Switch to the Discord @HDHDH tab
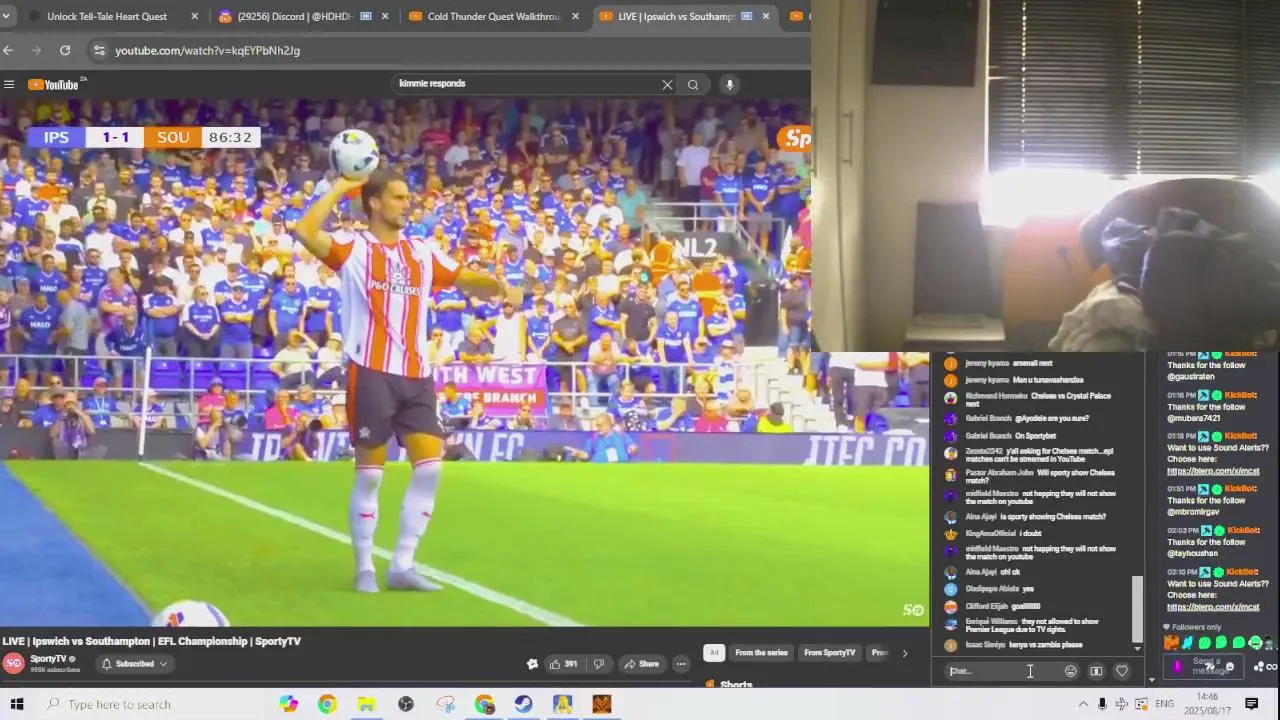The height and width of the screenshot is (720, 1280). pyautogui.click(x=303, y=16)
